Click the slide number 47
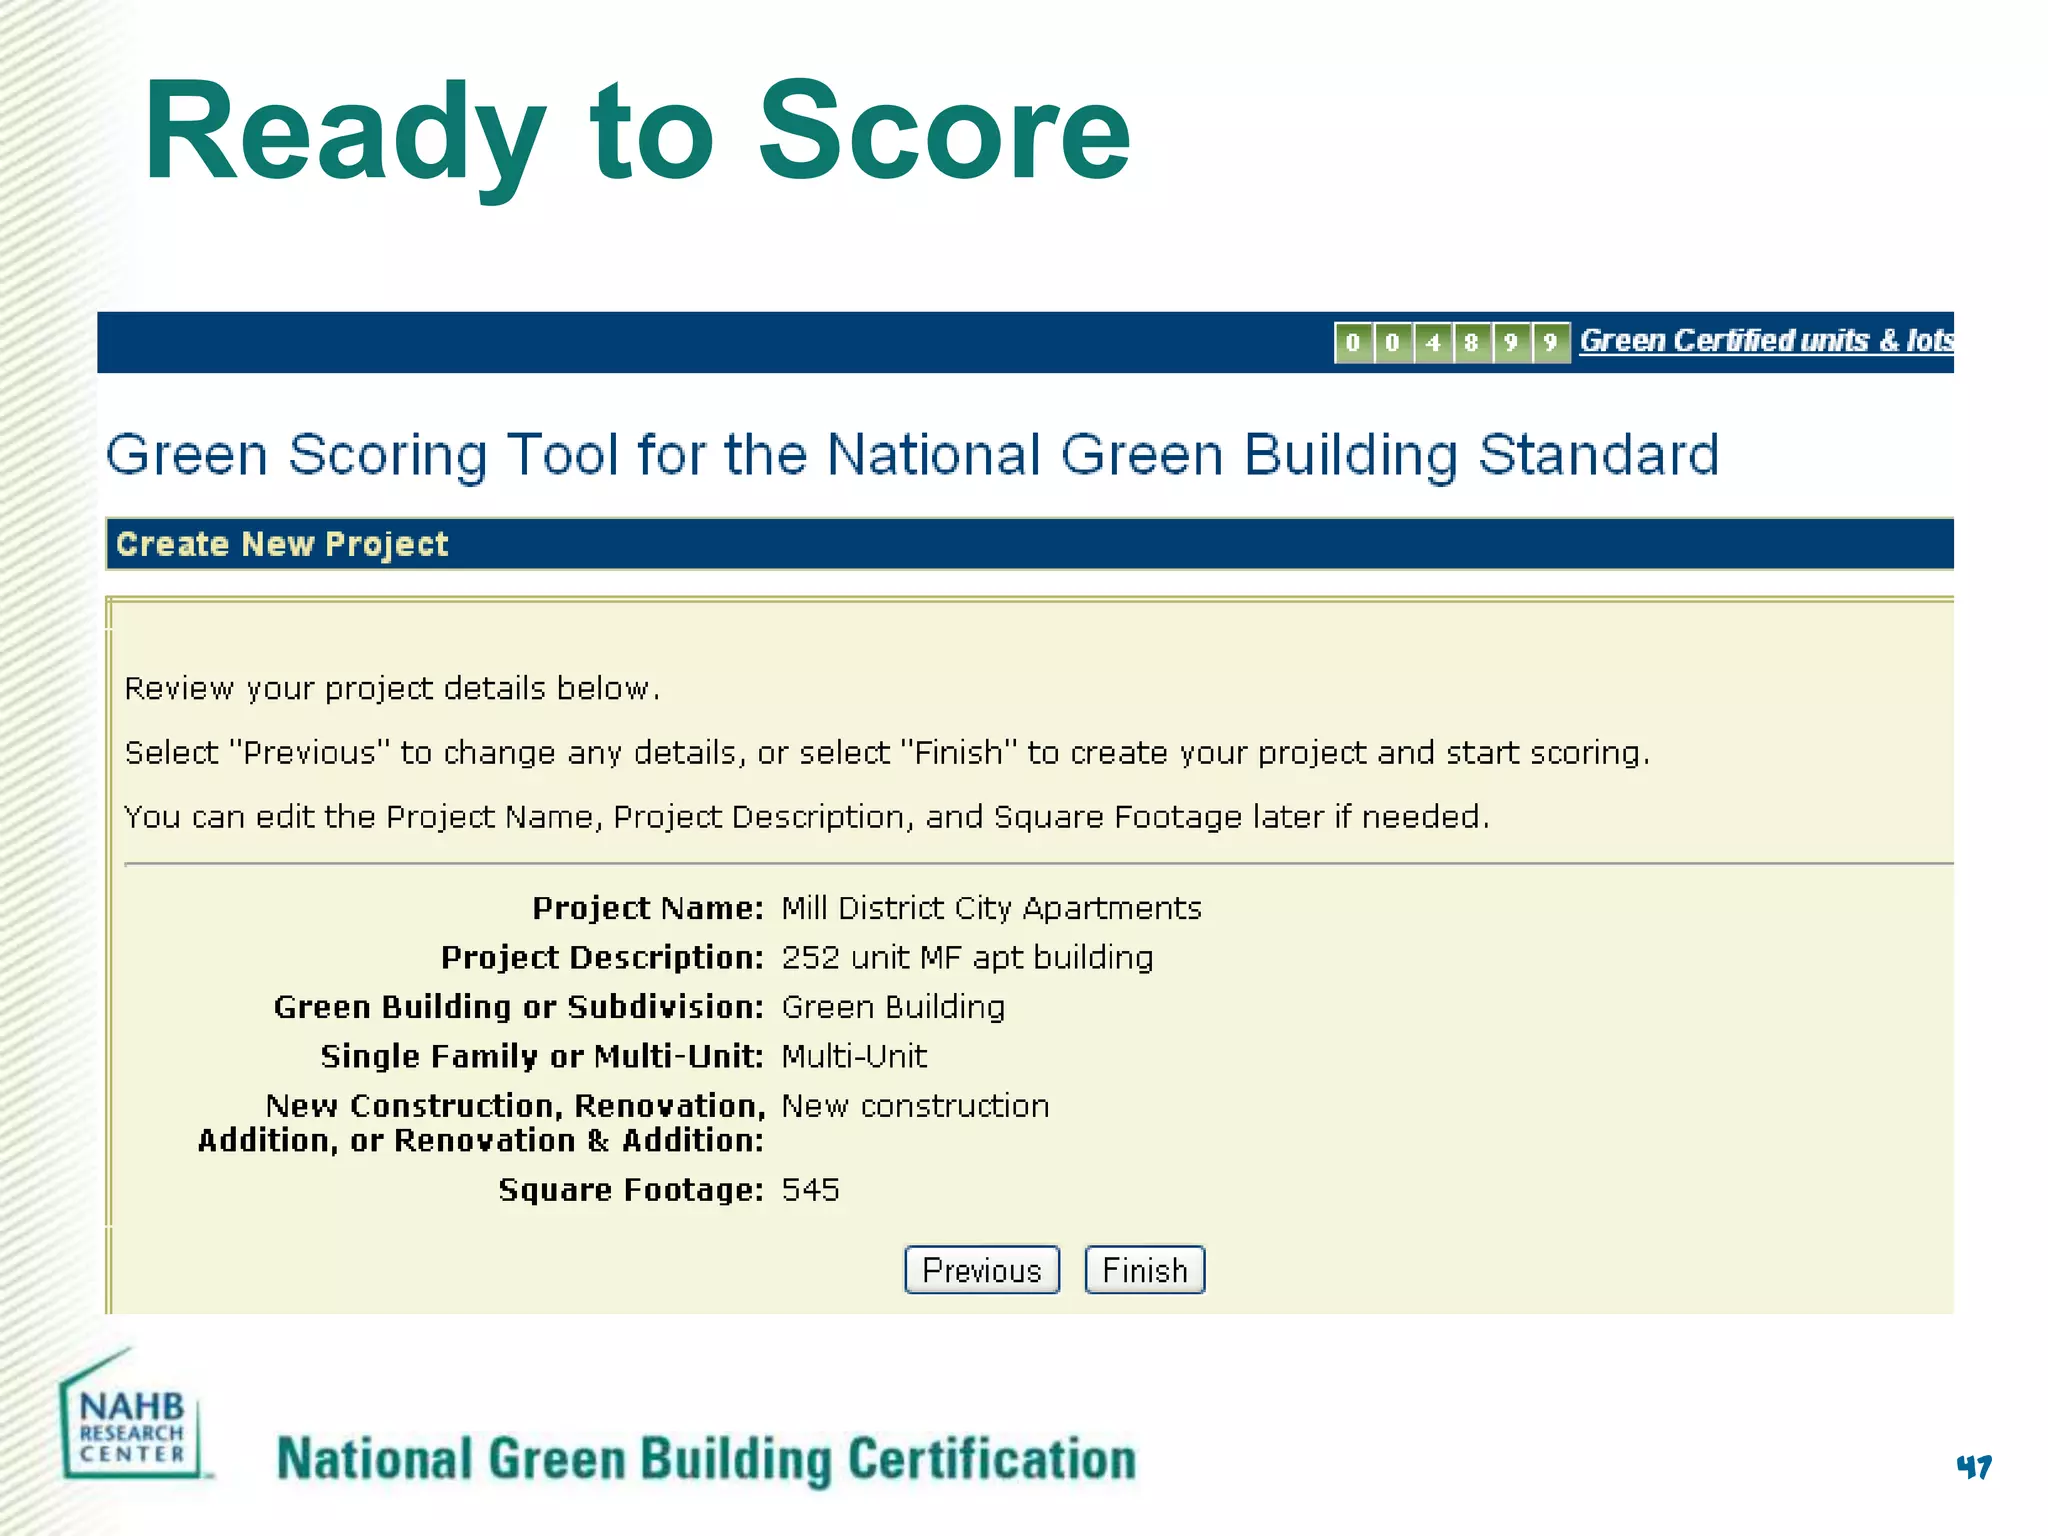 [1974, 1467]
